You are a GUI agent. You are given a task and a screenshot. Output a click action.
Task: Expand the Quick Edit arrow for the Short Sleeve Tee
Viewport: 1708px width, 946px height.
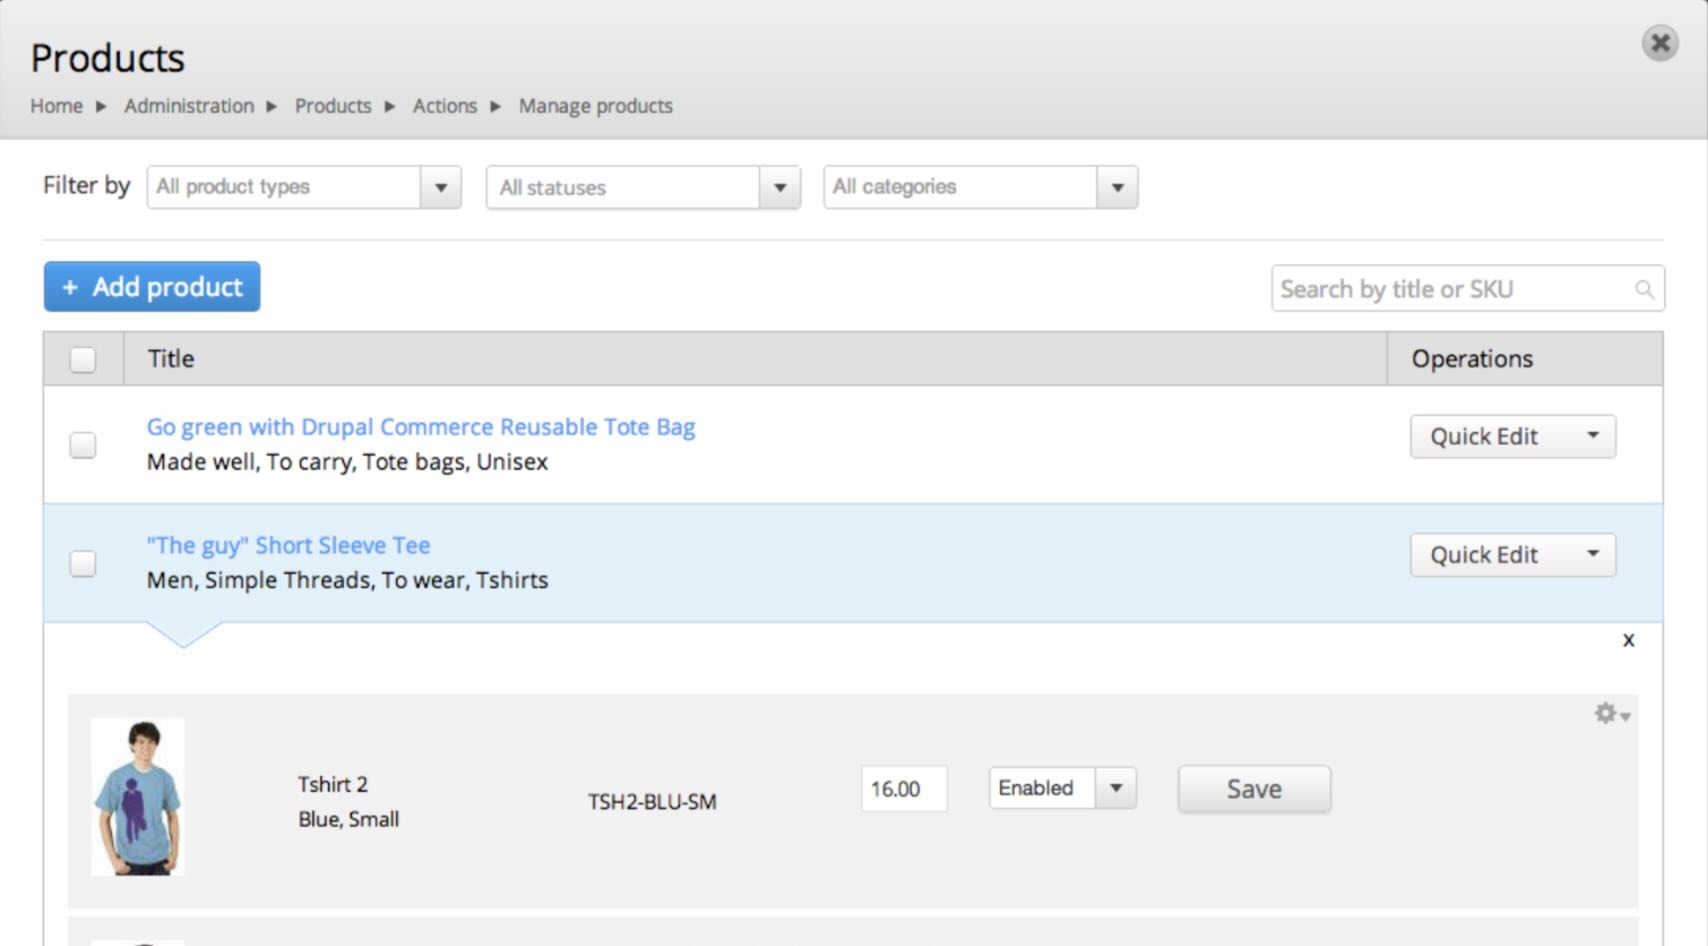click(1593, 554)
